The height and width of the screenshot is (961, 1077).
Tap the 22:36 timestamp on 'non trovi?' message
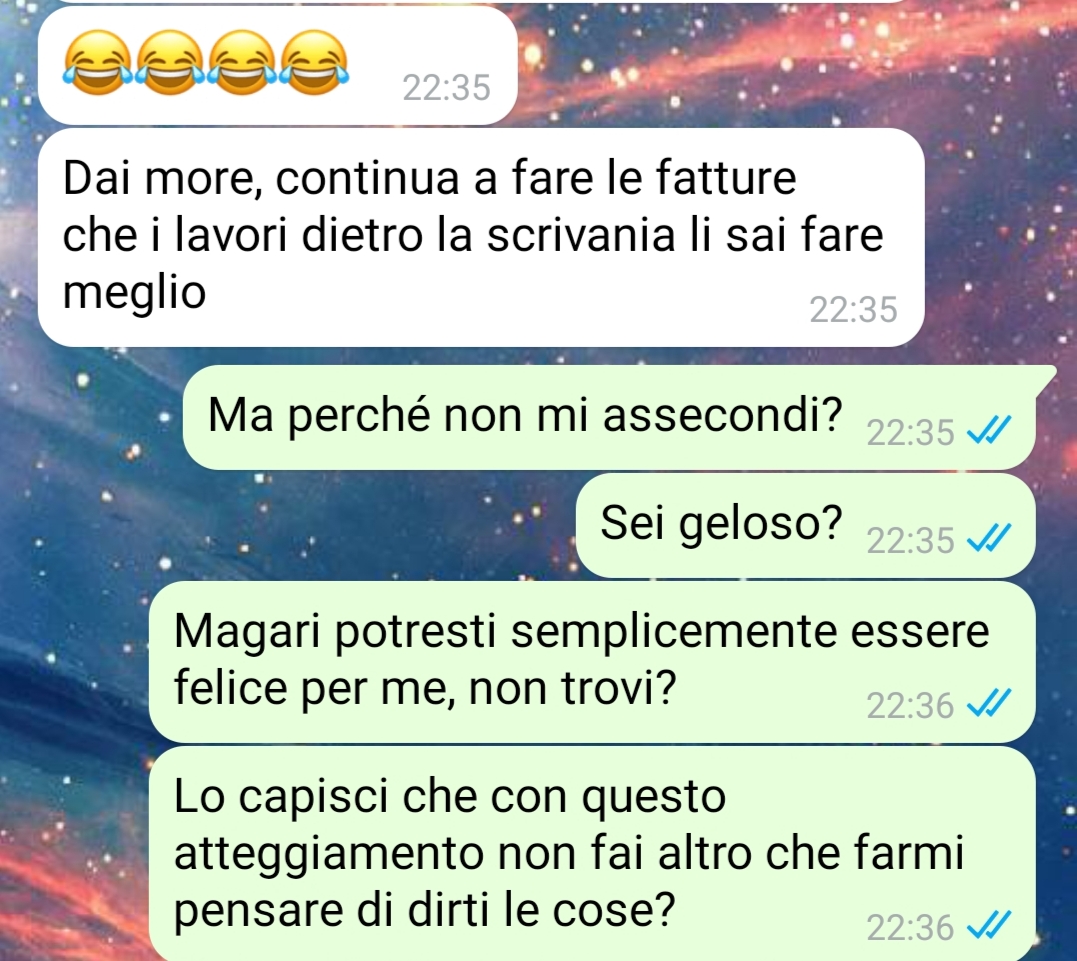click(910, 705)
